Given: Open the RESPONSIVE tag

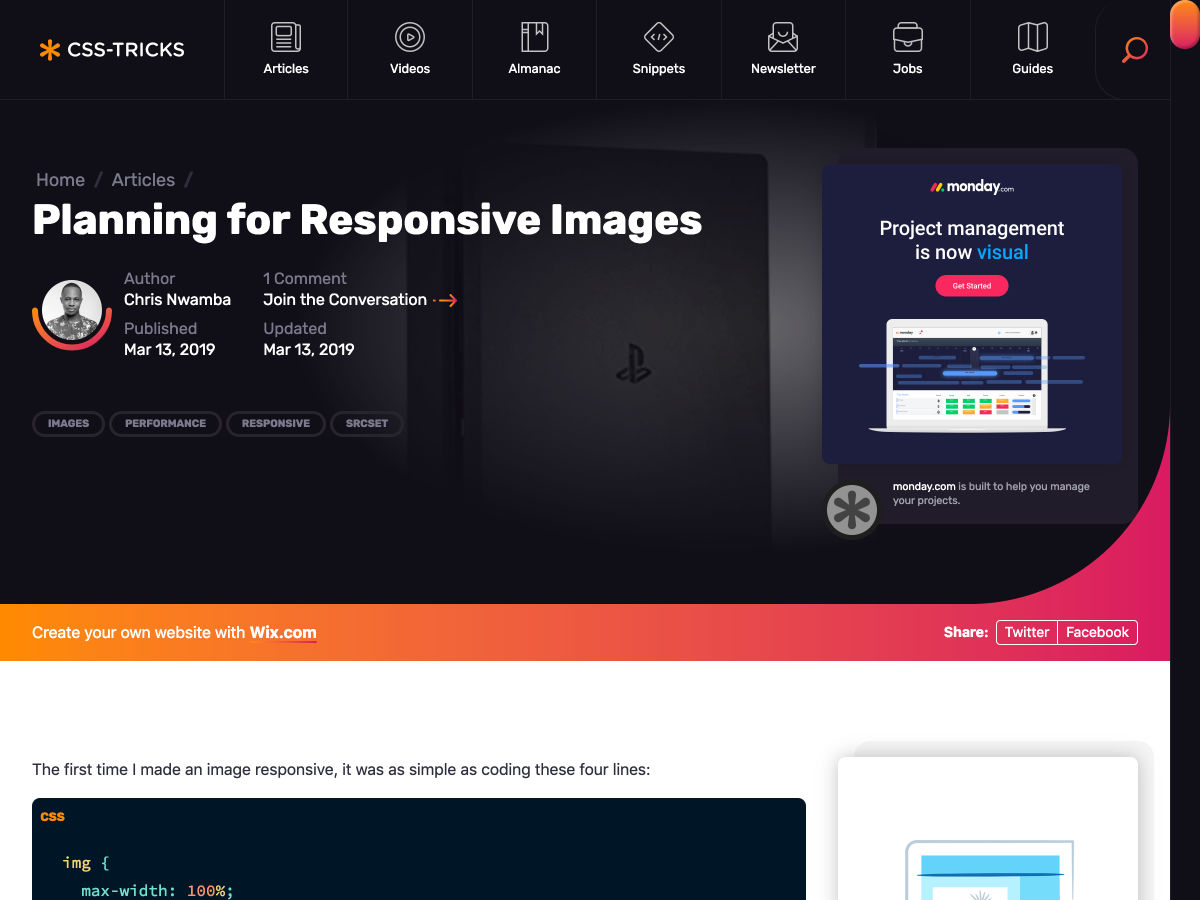Looking at the screenshot, I should coord(276,424).
